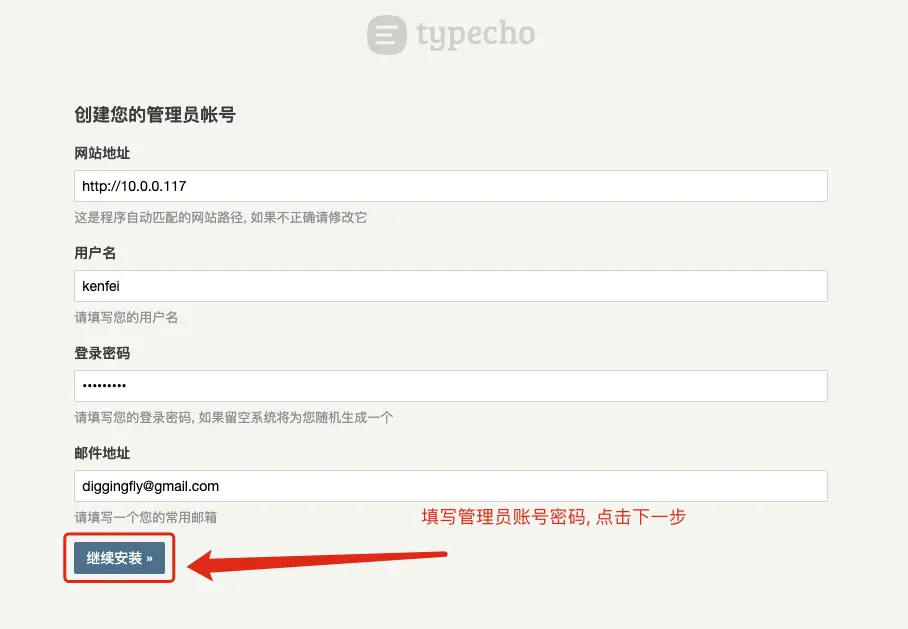Click the typecho logo icon

(387, 35)
